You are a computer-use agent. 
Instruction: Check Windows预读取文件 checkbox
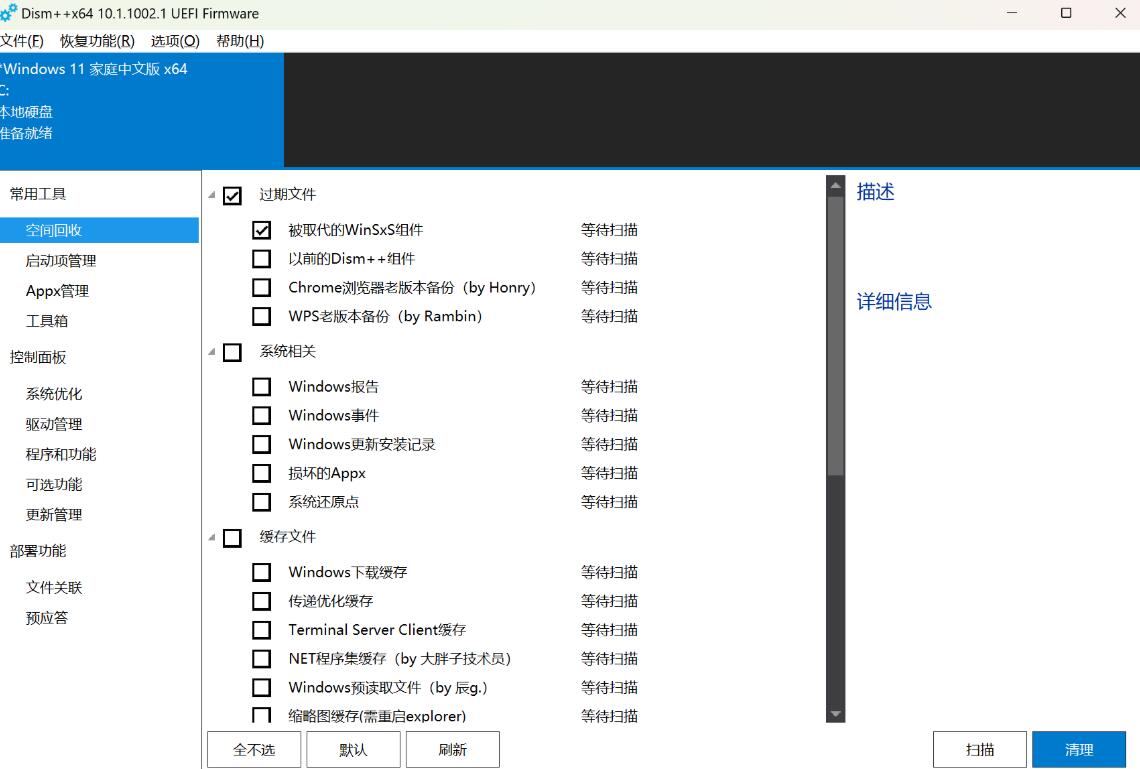261,687
